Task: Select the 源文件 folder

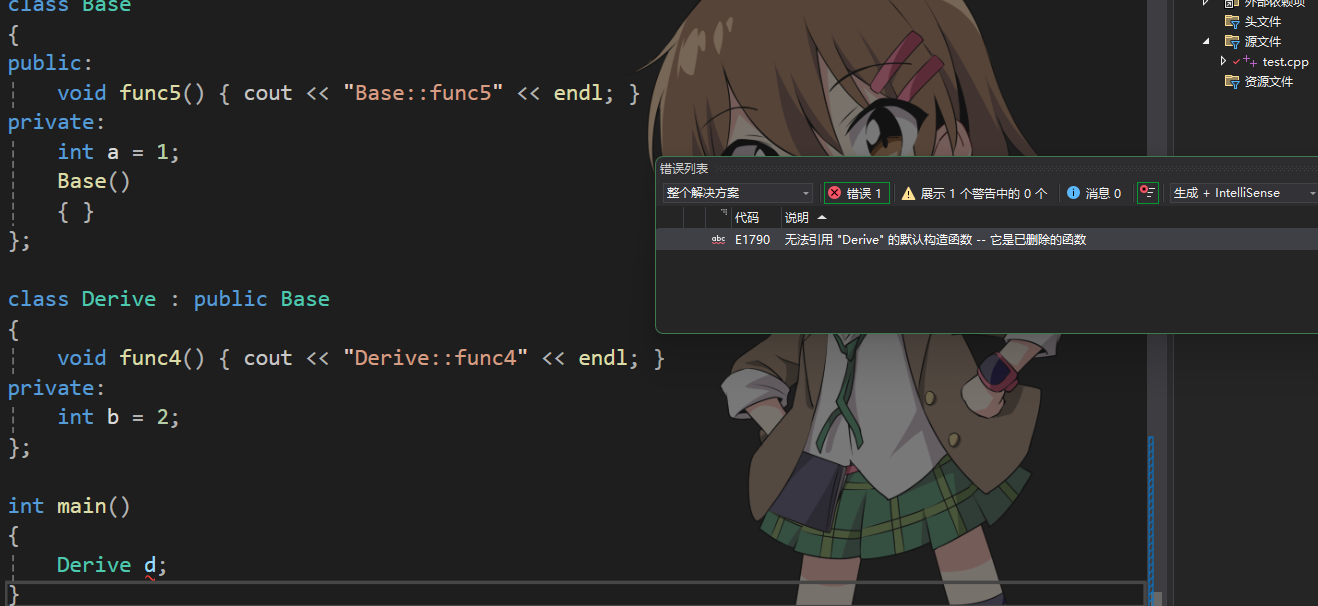Action: [1262, 42]
